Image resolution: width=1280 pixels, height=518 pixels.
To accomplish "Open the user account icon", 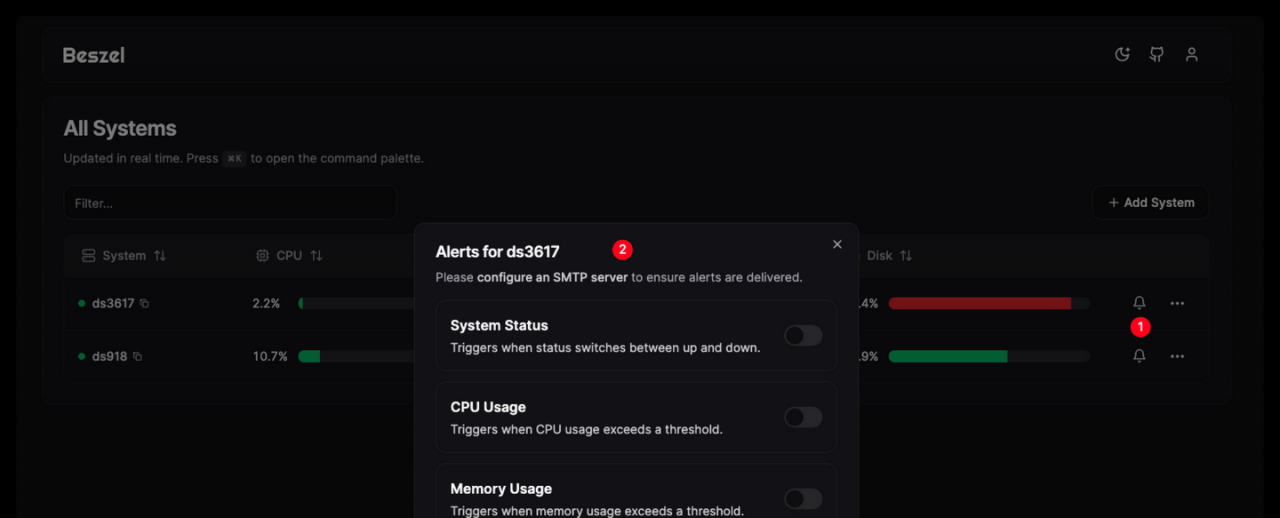I will (x=1191, y=54).
